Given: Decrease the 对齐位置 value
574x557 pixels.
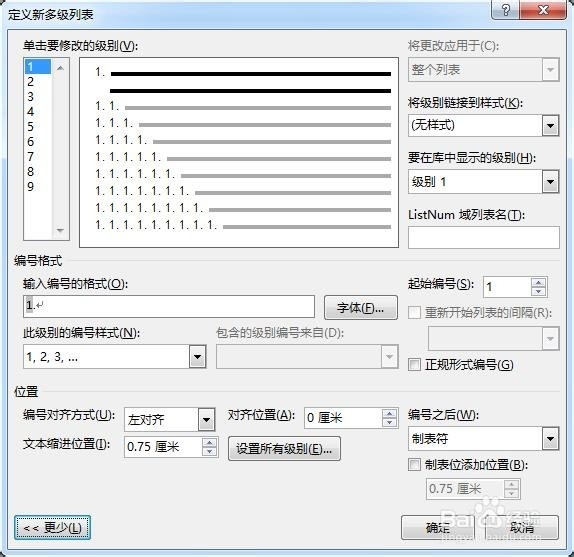Looking at the screenshot, I should pyautogui.click(x=390, y=423).
